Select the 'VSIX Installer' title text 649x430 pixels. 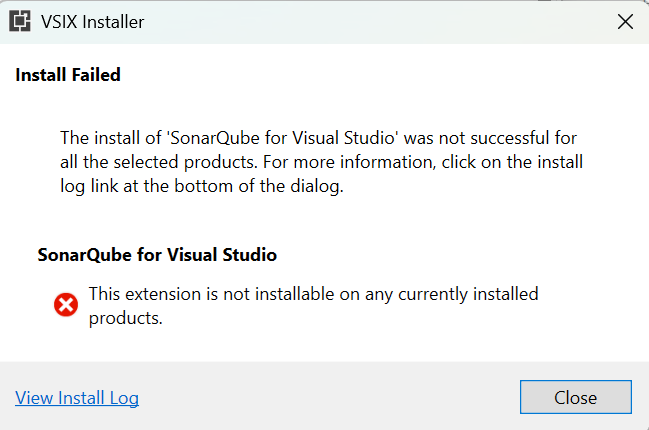coord(92,22)
